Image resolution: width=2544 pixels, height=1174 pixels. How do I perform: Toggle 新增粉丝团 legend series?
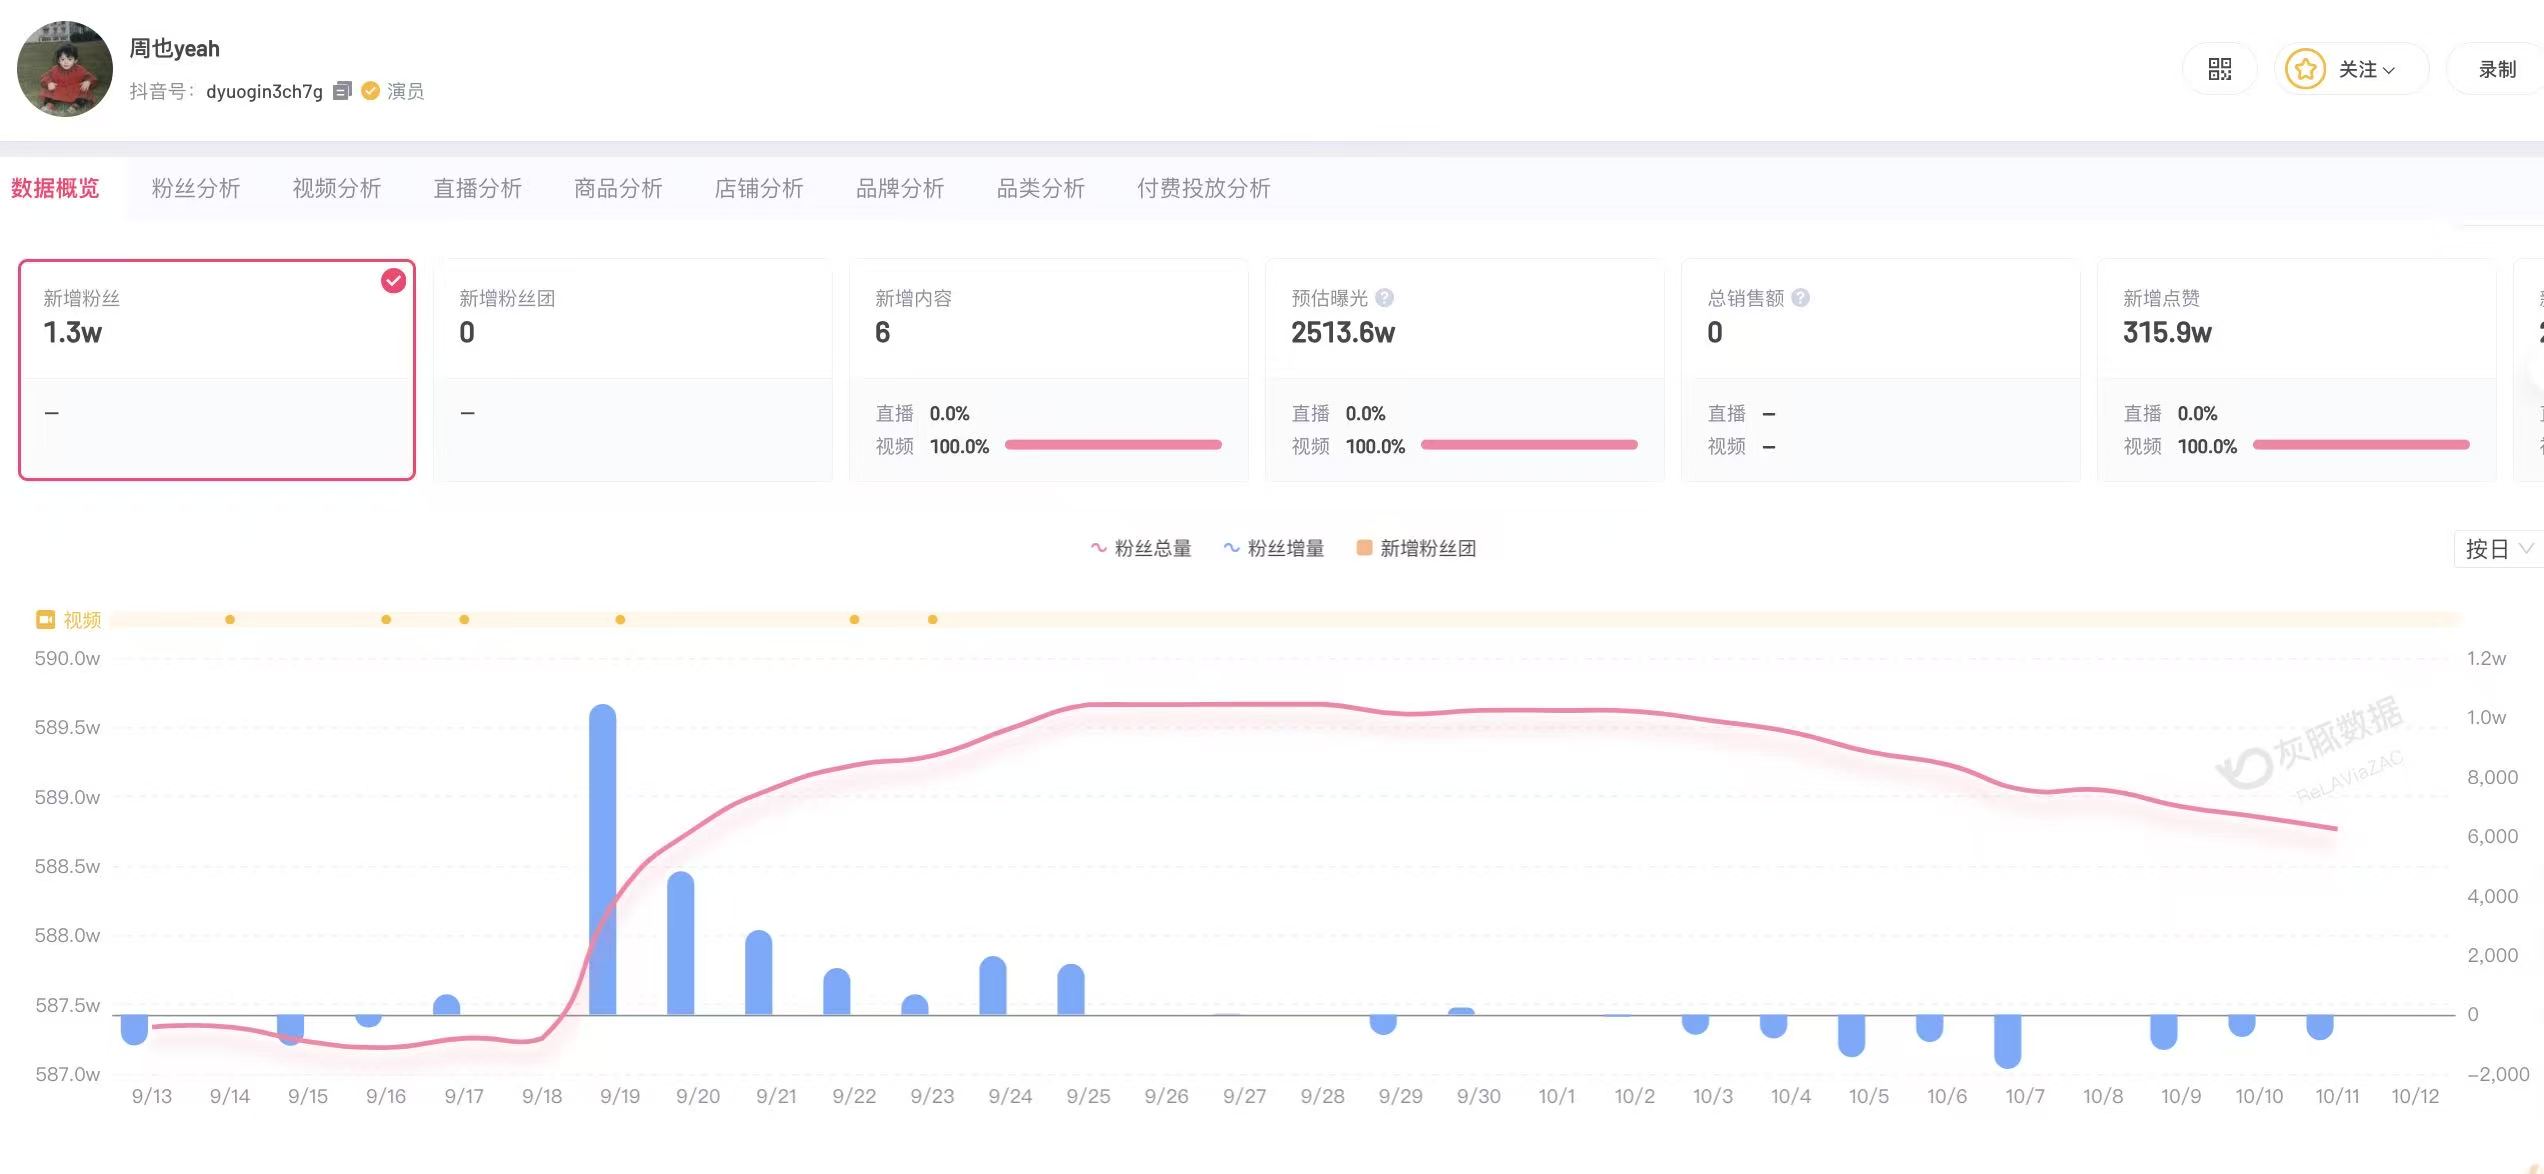[1416, 548]
